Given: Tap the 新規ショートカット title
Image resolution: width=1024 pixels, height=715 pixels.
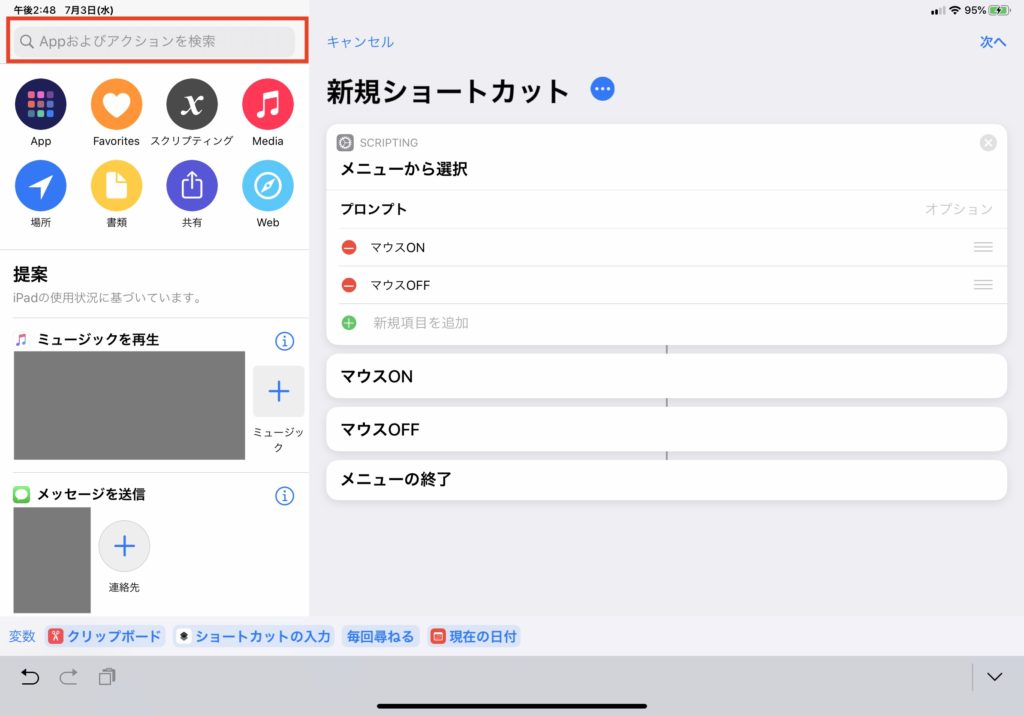Looking at the screenshot, I should 448,91.
